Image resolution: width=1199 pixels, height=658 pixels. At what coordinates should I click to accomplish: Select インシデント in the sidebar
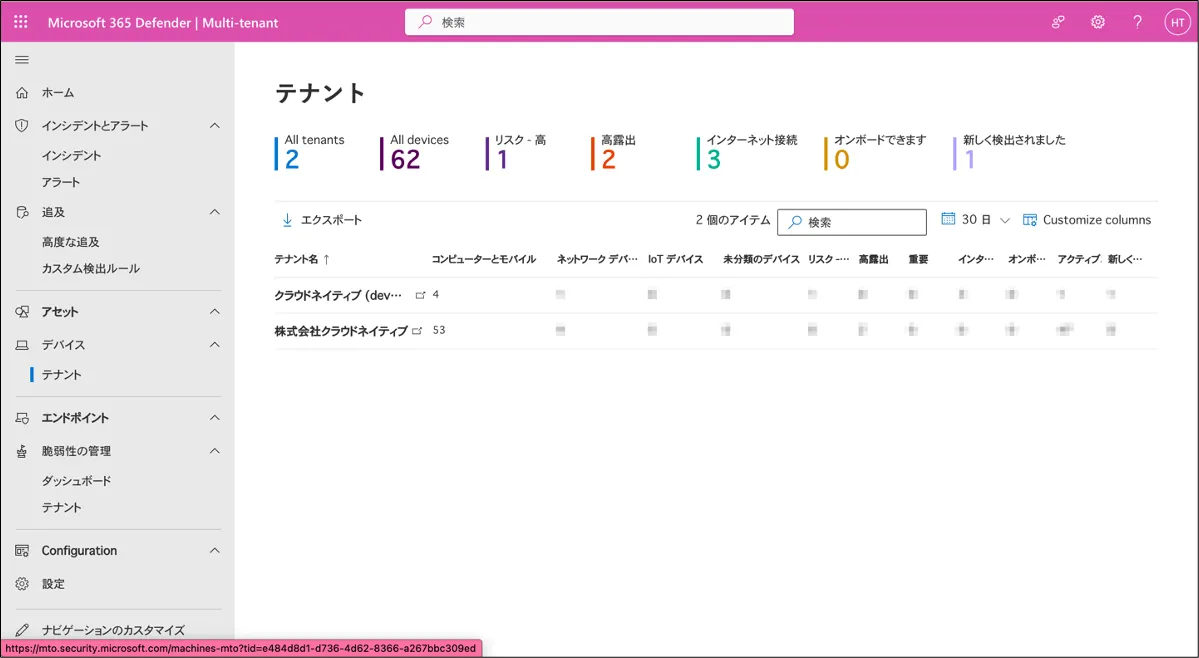71,156
